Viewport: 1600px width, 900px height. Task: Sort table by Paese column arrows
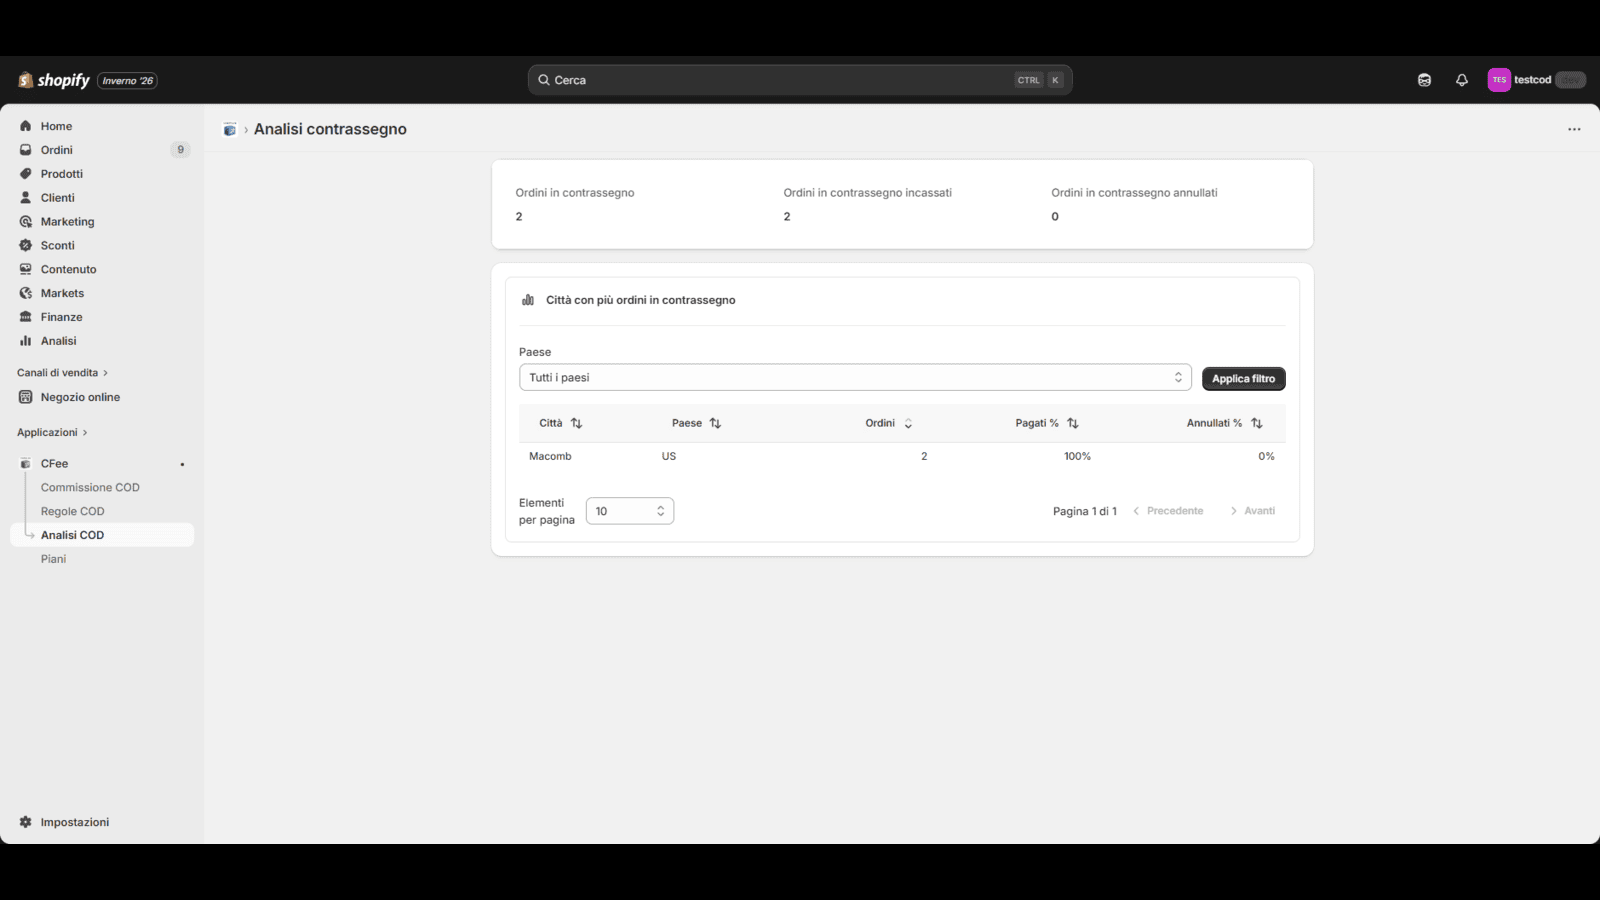[x=716, y=424]
